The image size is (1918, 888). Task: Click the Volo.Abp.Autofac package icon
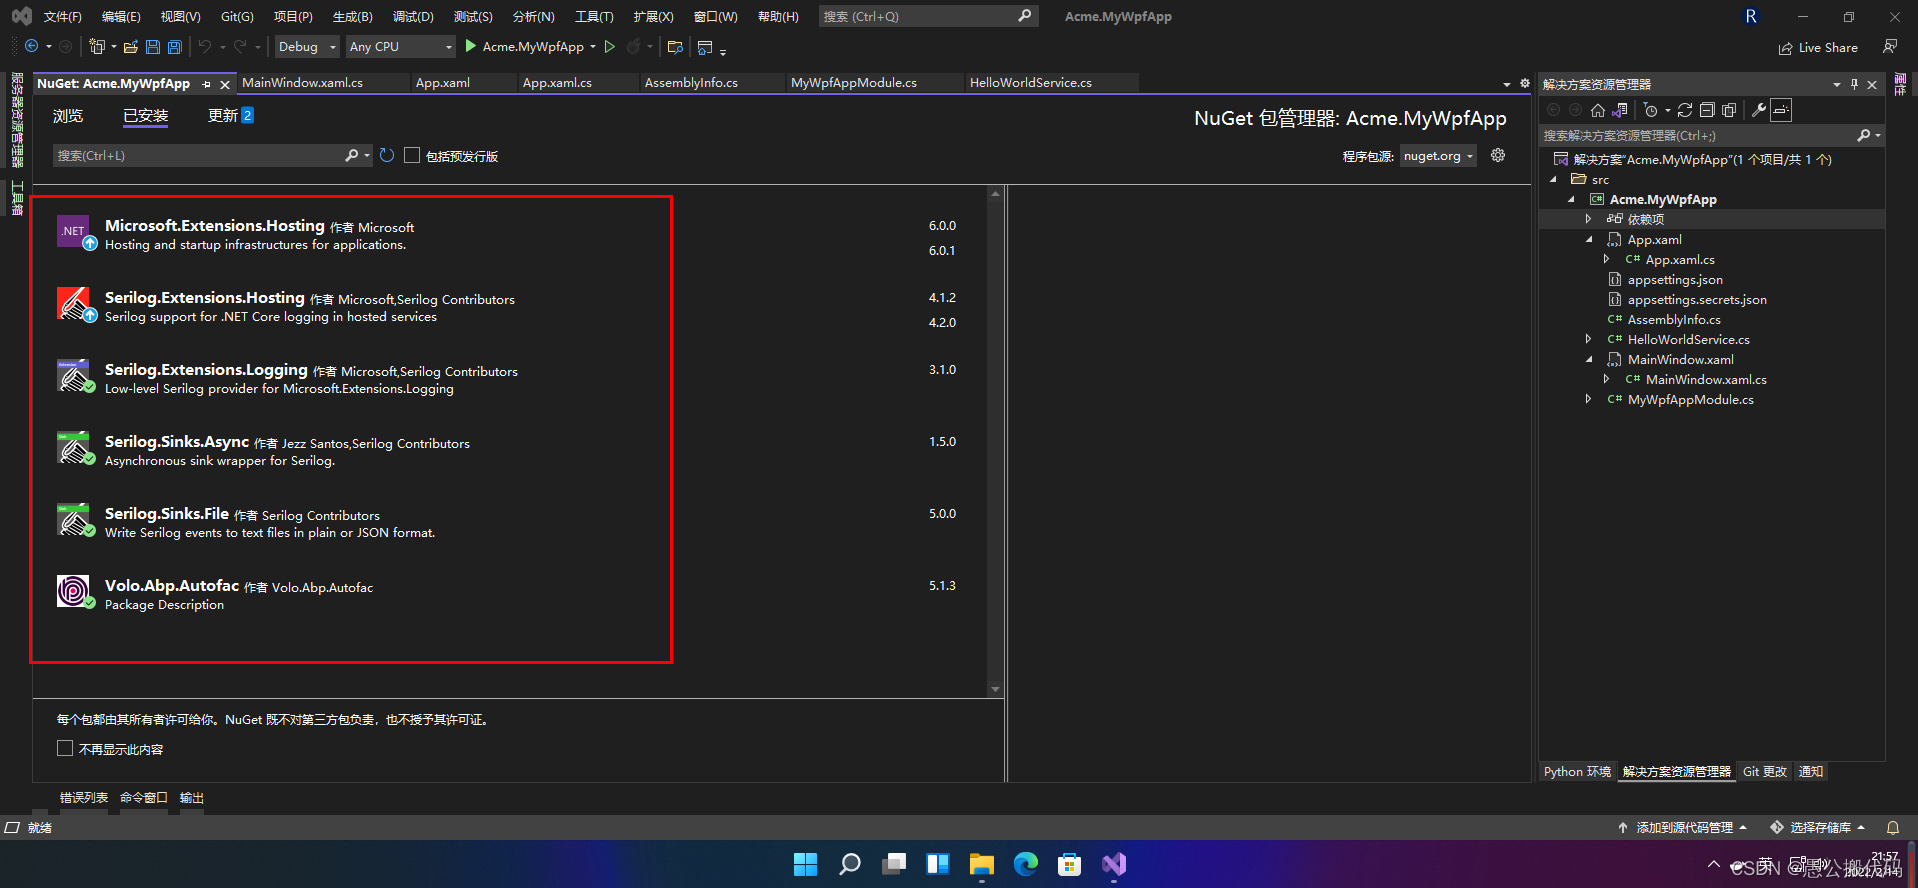[x=75, y=592]
